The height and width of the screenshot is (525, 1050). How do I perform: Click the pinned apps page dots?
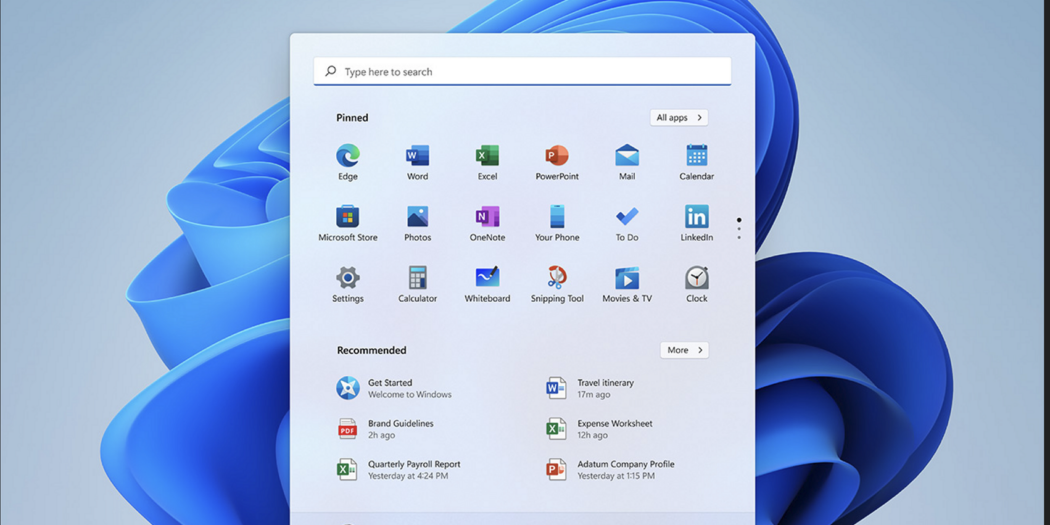coord(739,228)
